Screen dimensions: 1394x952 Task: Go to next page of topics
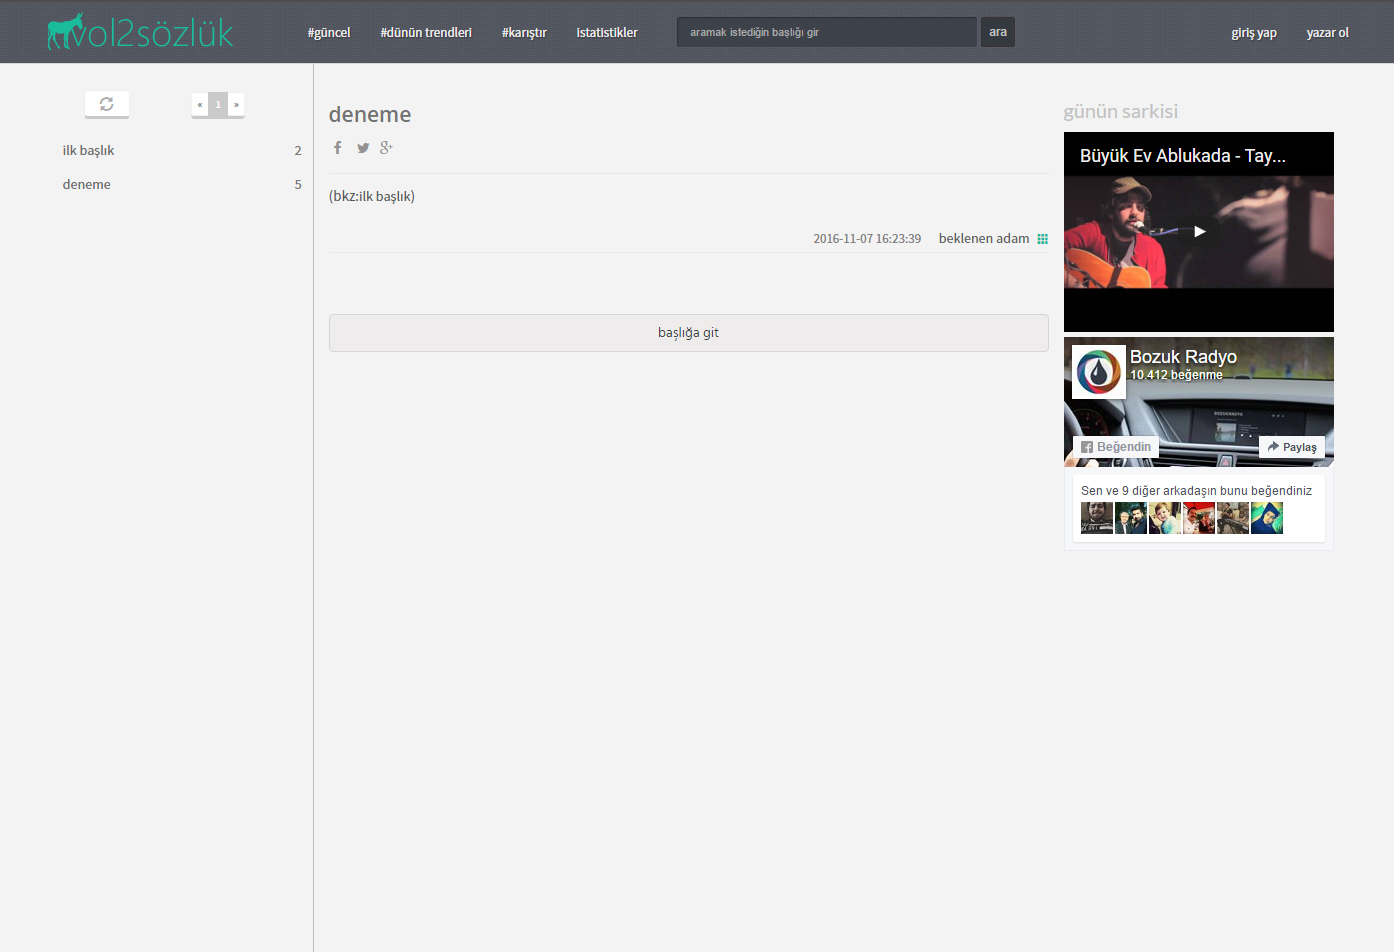(236, 105)
